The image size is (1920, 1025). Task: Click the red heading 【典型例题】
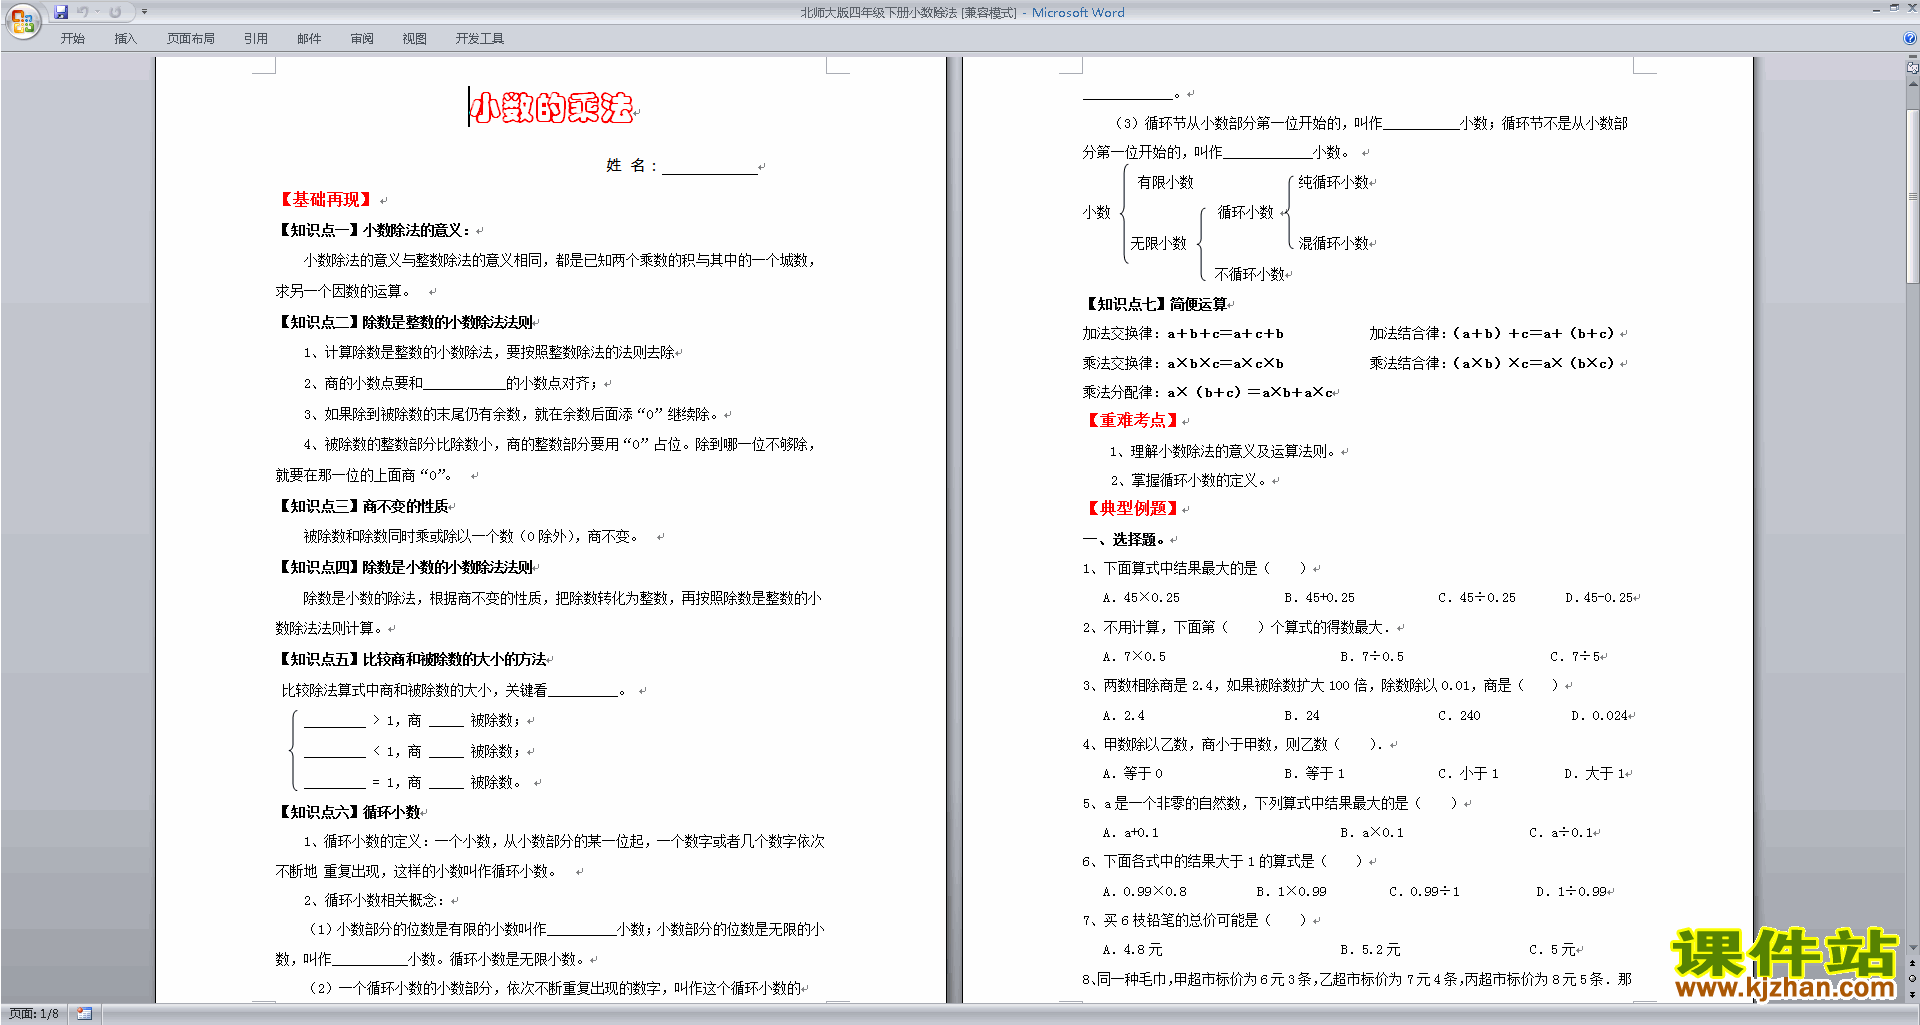pos(1131,509)
